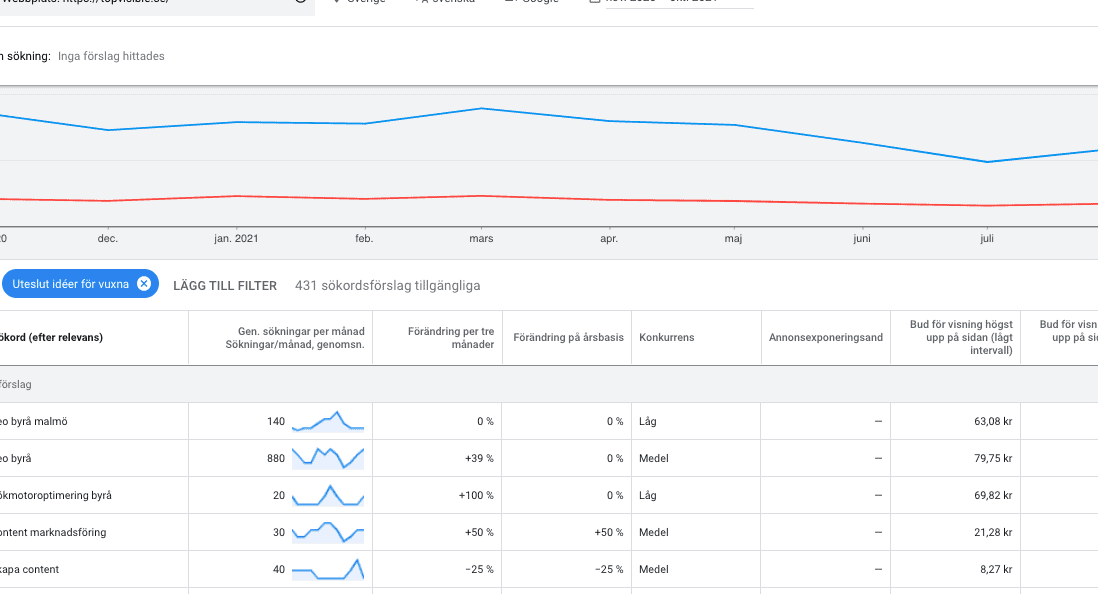The width and height of the screenshot is (1098, 594).
Task: Select the red trend line at jan. 2021
Action: pos(236,196)
